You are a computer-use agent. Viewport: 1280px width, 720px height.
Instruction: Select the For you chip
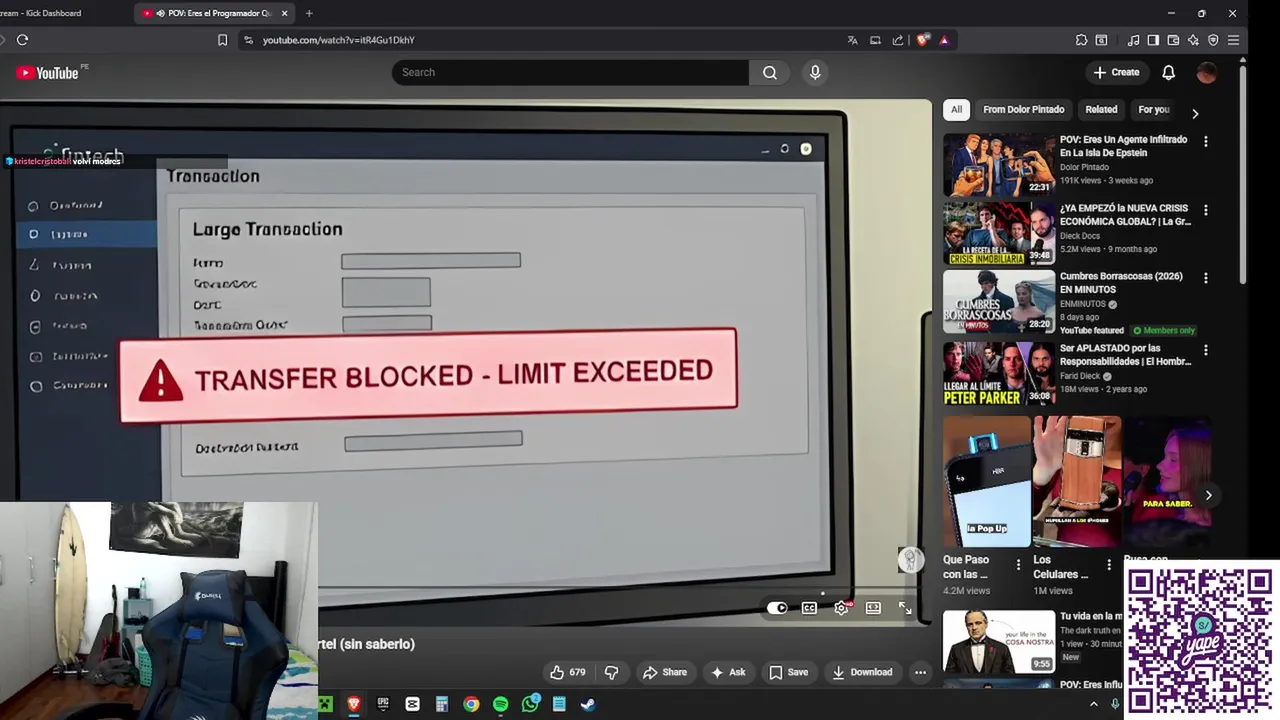1154,110
